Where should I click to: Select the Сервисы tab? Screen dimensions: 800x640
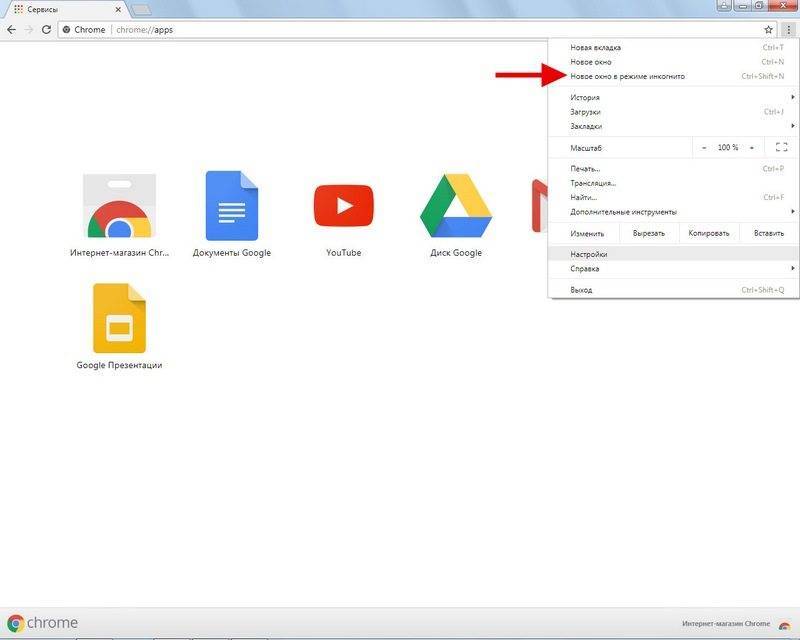point(65,9)
